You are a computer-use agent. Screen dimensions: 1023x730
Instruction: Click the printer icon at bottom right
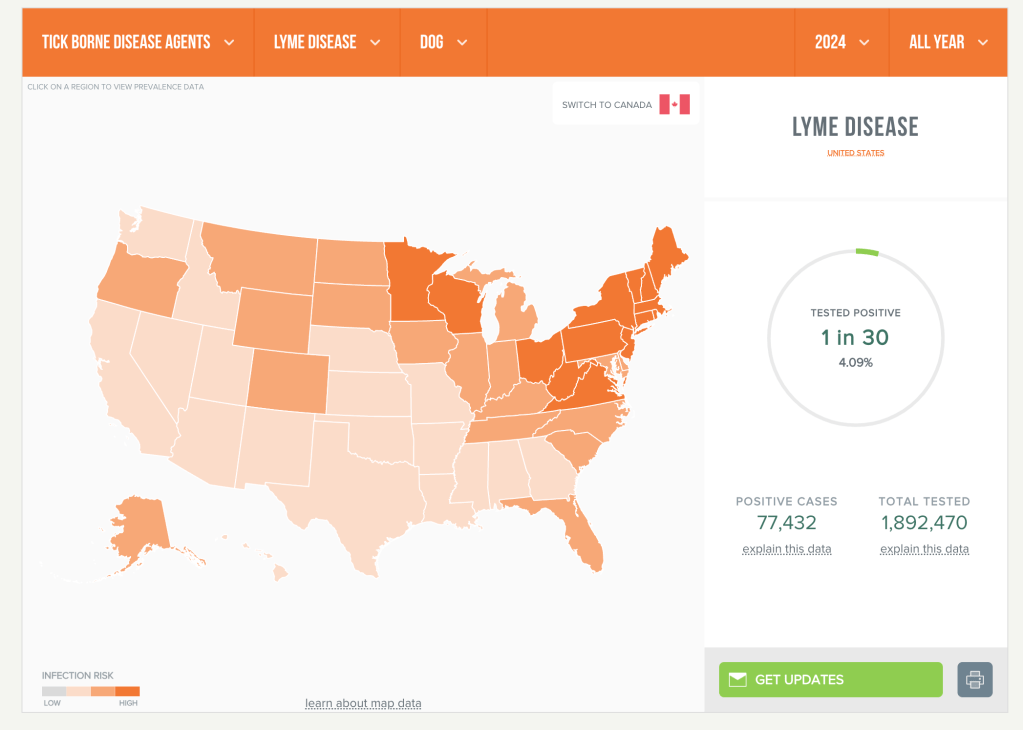974,679
